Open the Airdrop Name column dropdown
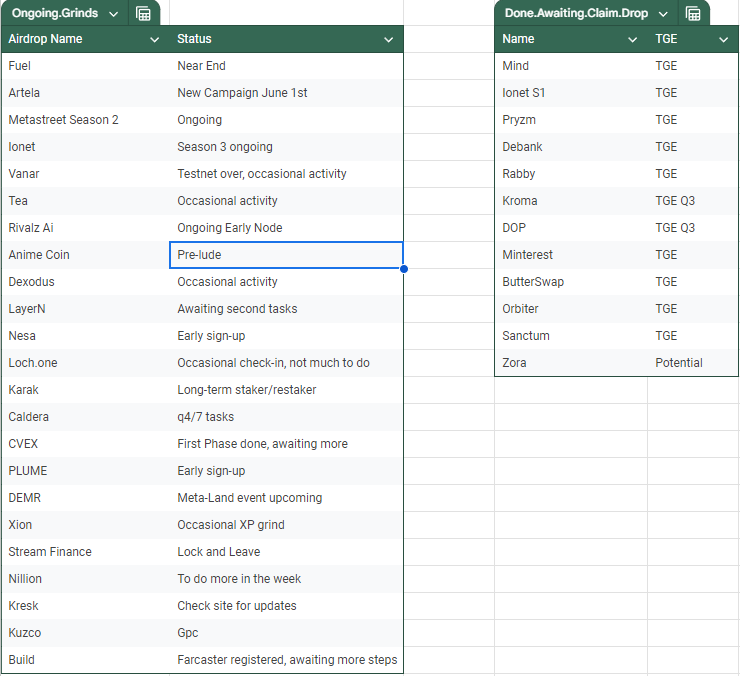The width and height of the screenshot is (740, 676). click(x=154, y=40)
